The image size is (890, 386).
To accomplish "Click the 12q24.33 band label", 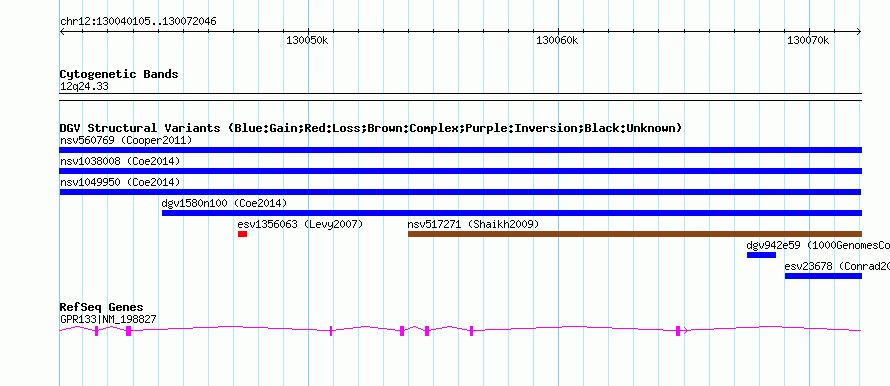I will (84, 87).
